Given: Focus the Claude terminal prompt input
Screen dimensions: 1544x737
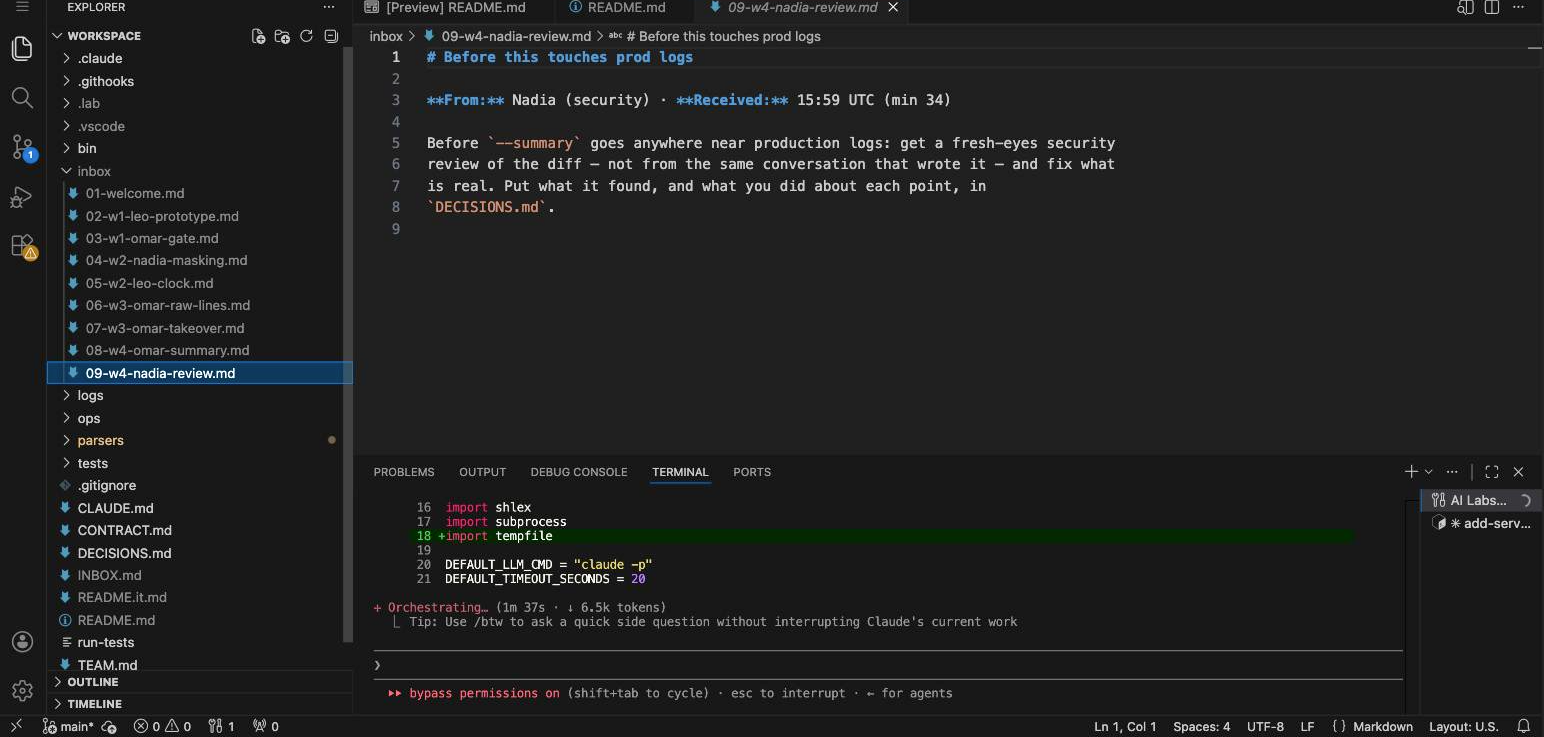Looking at the screenshot, I should click(x=888, y=665).
